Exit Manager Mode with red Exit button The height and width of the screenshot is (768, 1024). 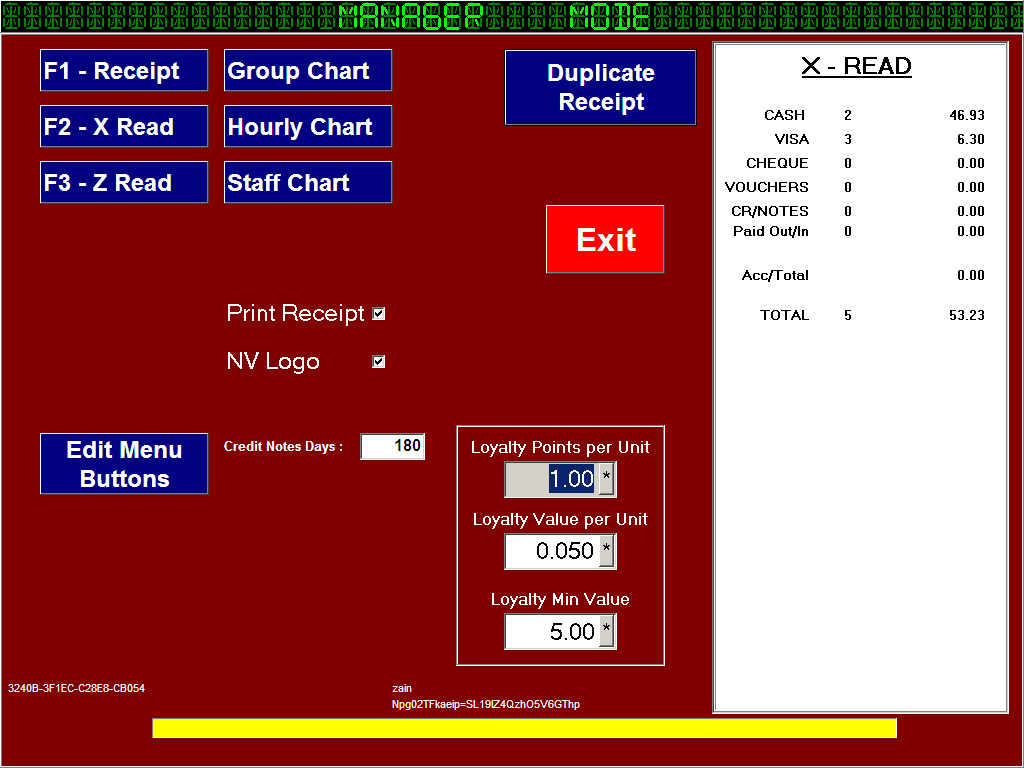pos(605,240)
